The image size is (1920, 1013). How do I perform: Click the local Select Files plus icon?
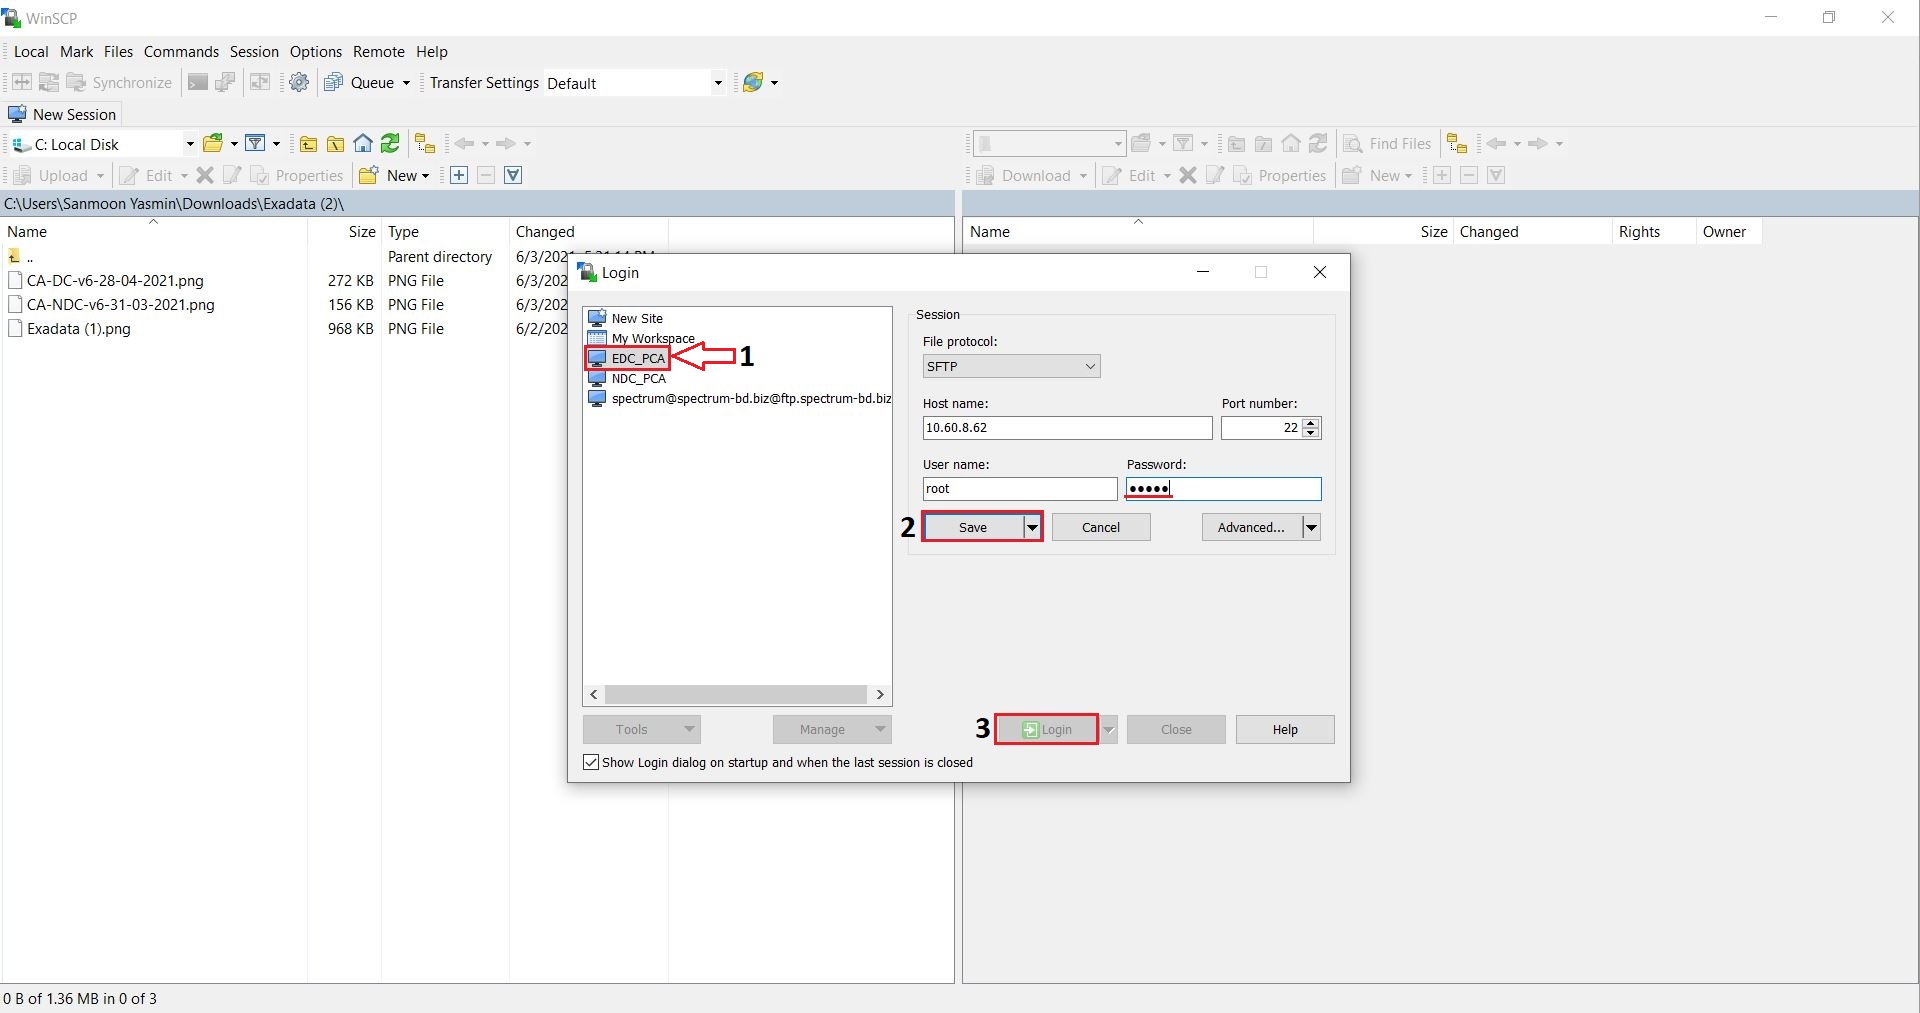(459, 176)
